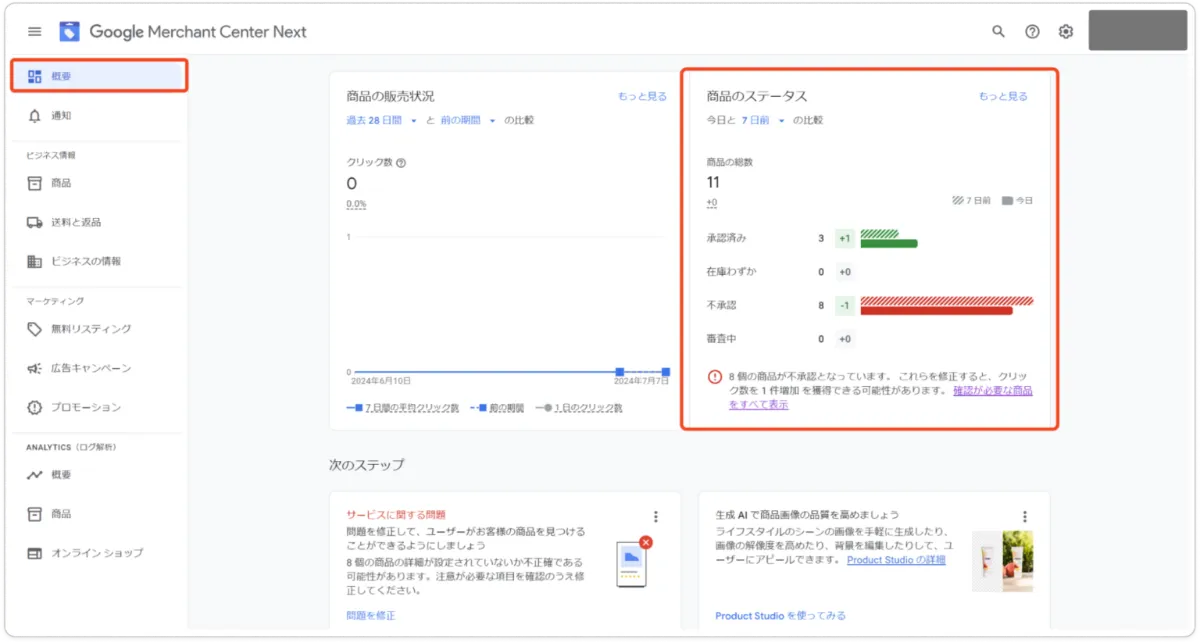Click the サービスに関する問題 heading
Image resolution: width=1200 pixels, height=642 pixels.
(x=396, y=513)
